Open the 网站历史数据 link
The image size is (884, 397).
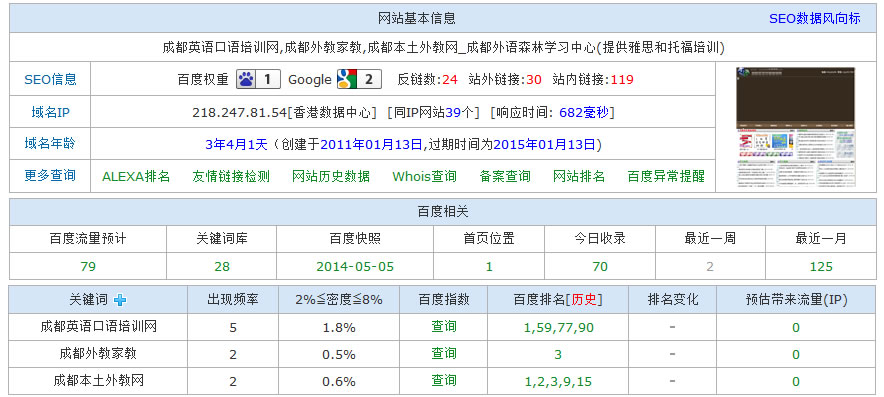pyautogui.click(x=331, y=177)
